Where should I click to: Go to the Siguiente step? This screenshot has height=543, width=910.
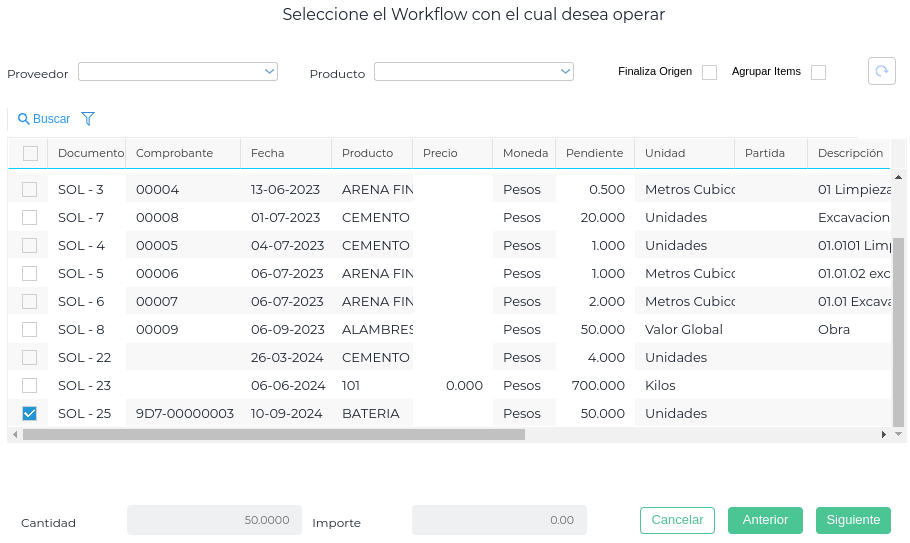coord(853,520)
